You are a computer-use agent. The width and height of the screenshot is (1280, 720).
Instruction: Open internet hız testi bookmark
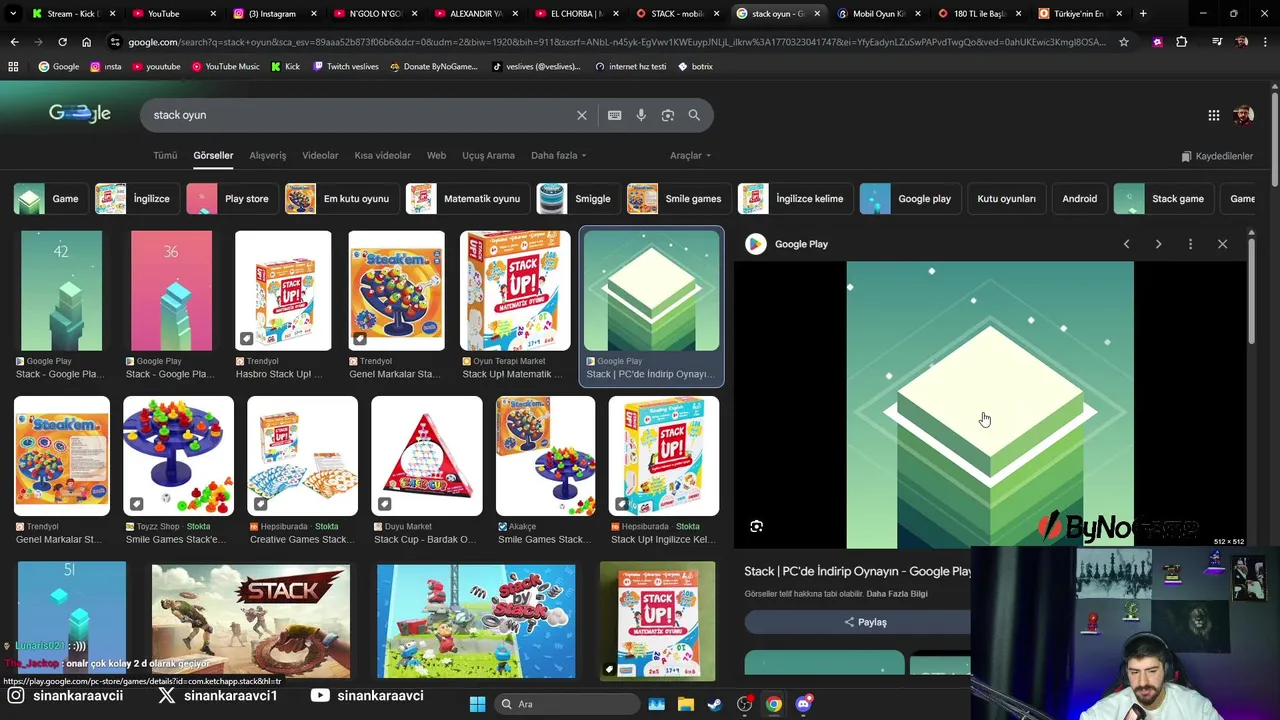coord(630,66)
